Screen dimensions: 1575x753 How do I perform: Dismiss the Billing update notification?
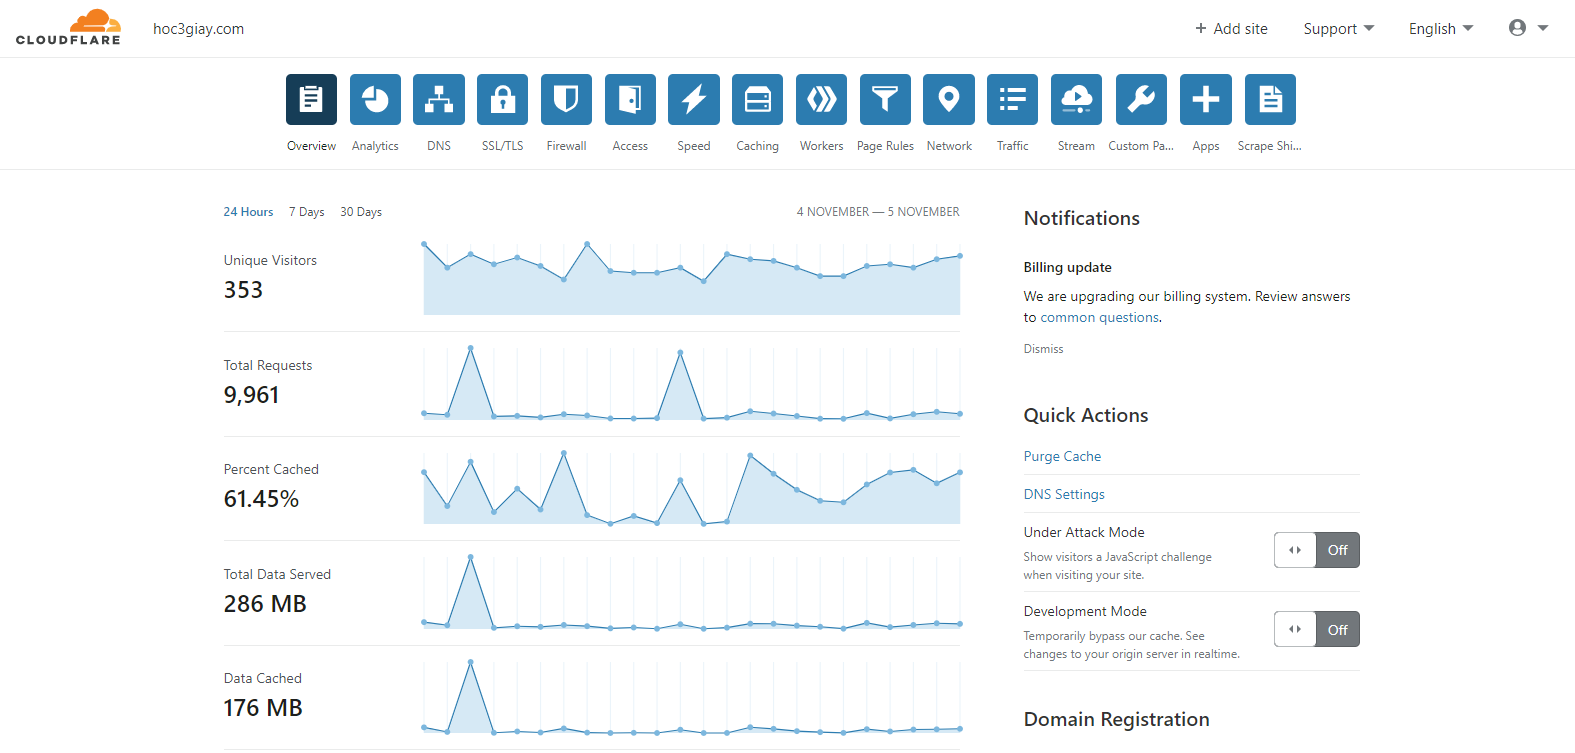1043,349
